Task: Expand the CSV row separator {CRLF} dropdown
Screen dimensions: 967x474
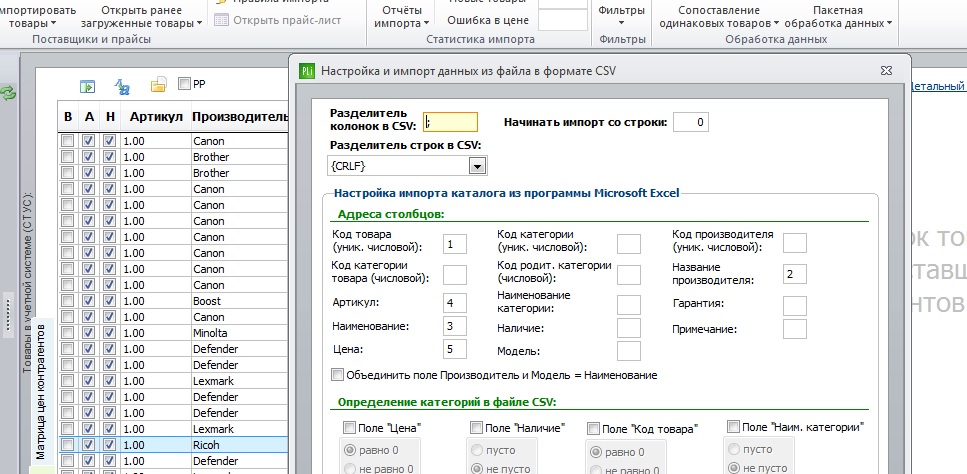Action: 477,166
